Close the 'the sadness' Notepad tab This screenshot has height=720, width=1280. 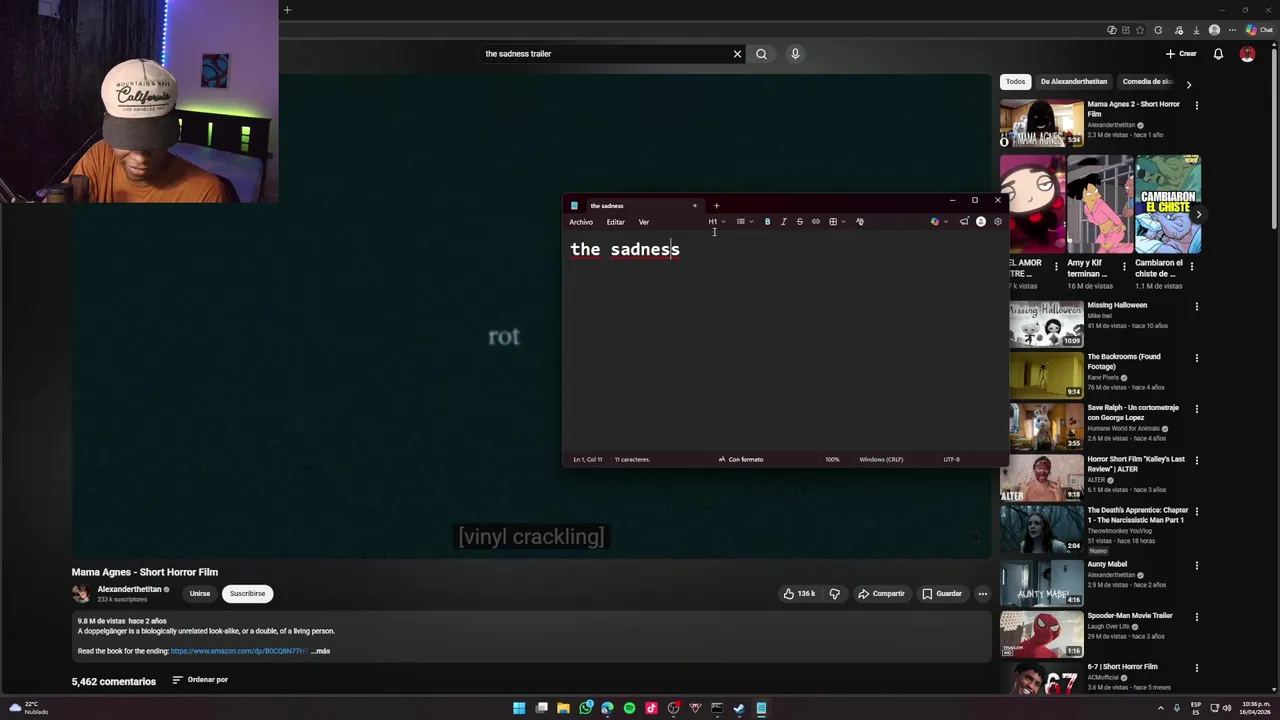point(695,206)
